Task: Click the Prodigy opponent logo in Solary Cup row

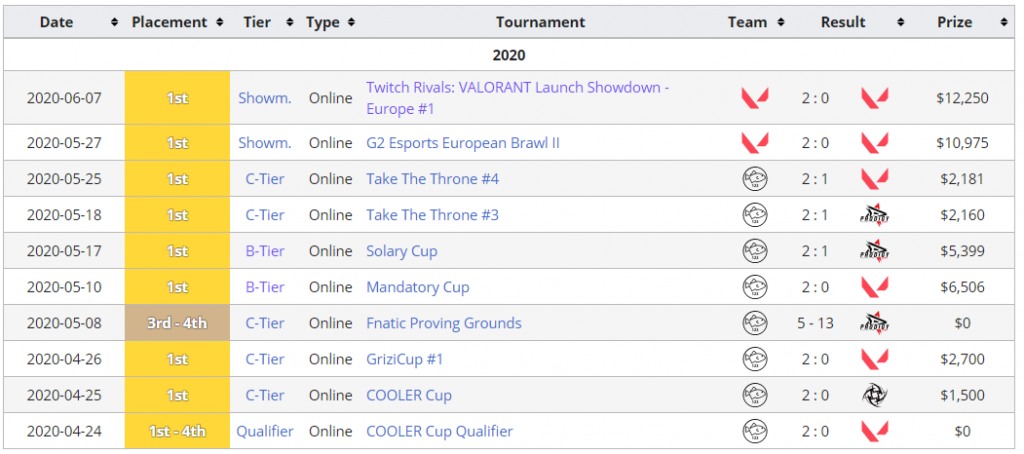Action: click(x=874, y=251)
